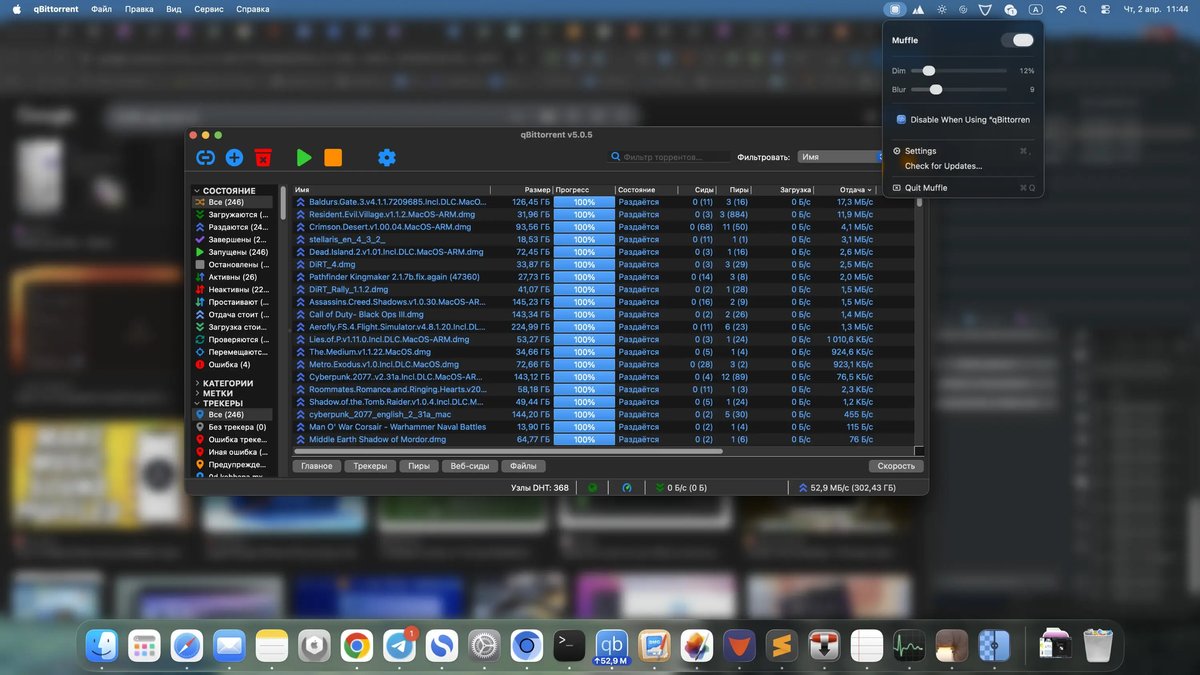
Task: Collapse the СОСТОЯНИЕ section
Action: click(199, 189)
